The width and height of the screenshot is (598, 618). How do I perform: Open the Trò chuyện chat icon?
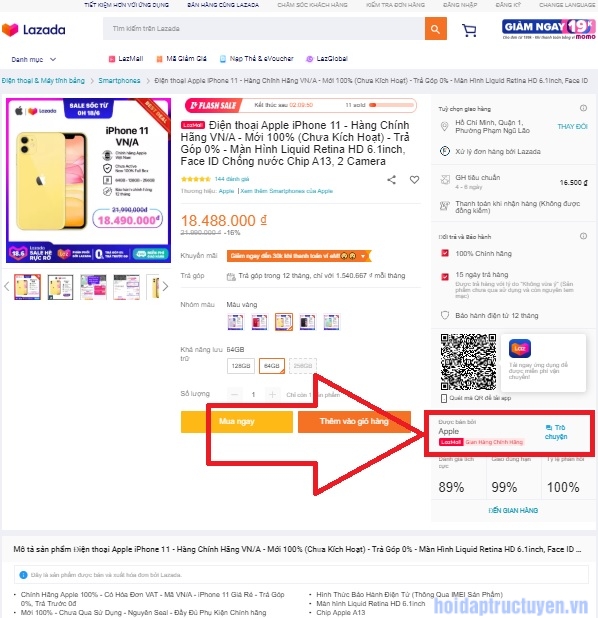click(549, 428)
